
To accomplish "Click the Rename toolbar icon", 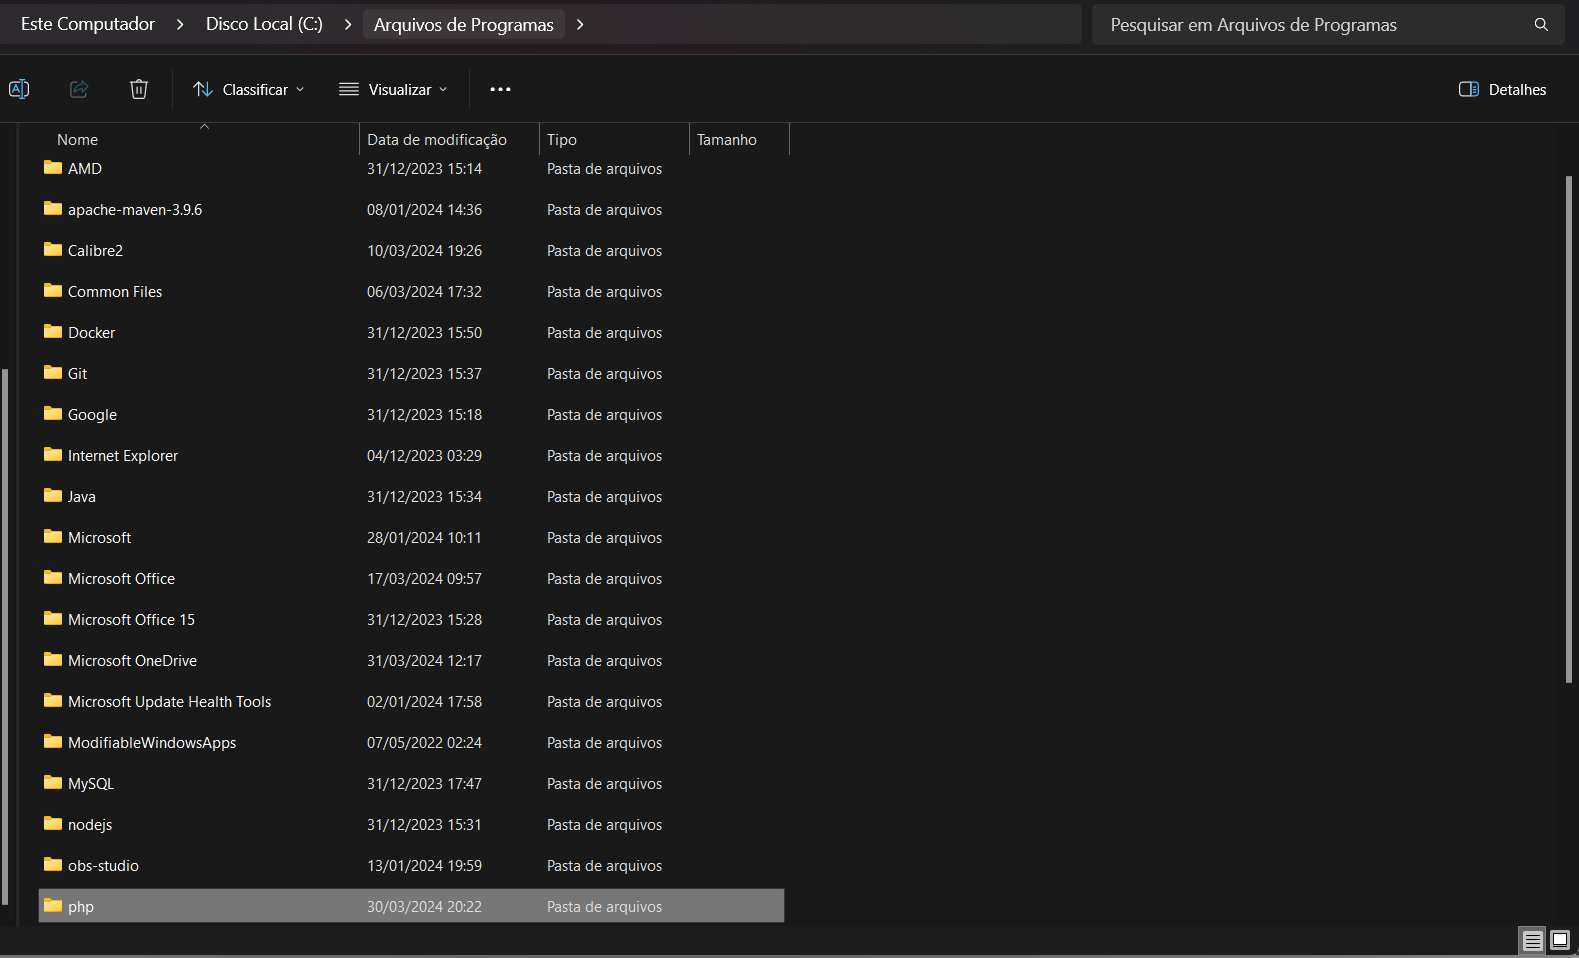I will tap(19, 89).
